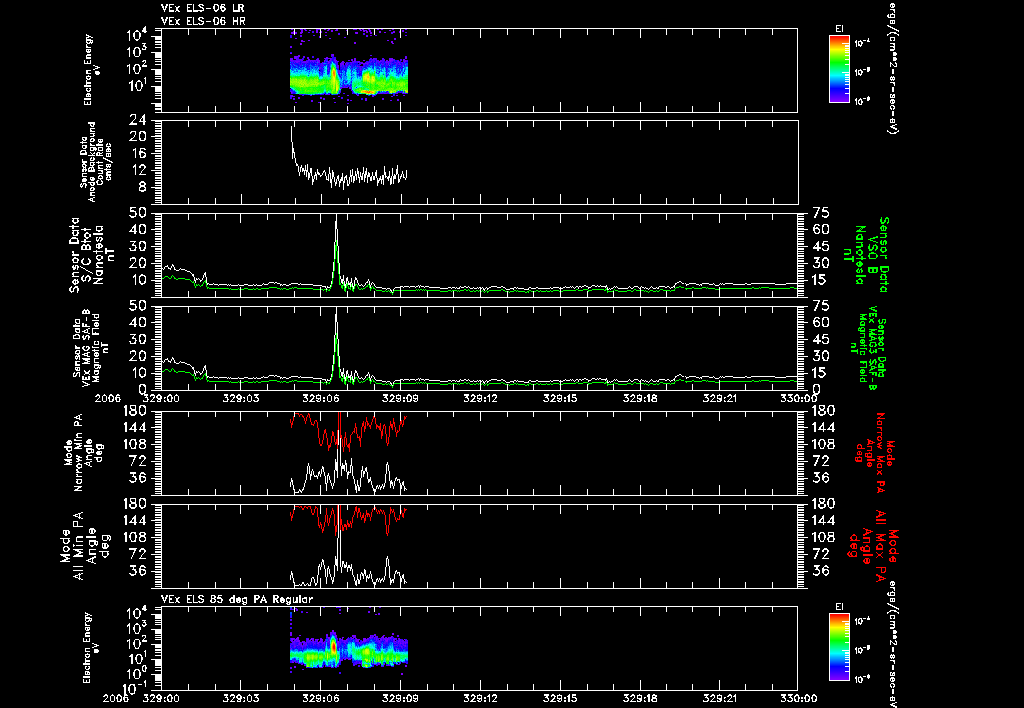Image resolution: width=1024 pixels, height=708 pixels.
Task: Select the "VEx ELS 85 deg PA Regular" heading
Action: pos(237,599)
